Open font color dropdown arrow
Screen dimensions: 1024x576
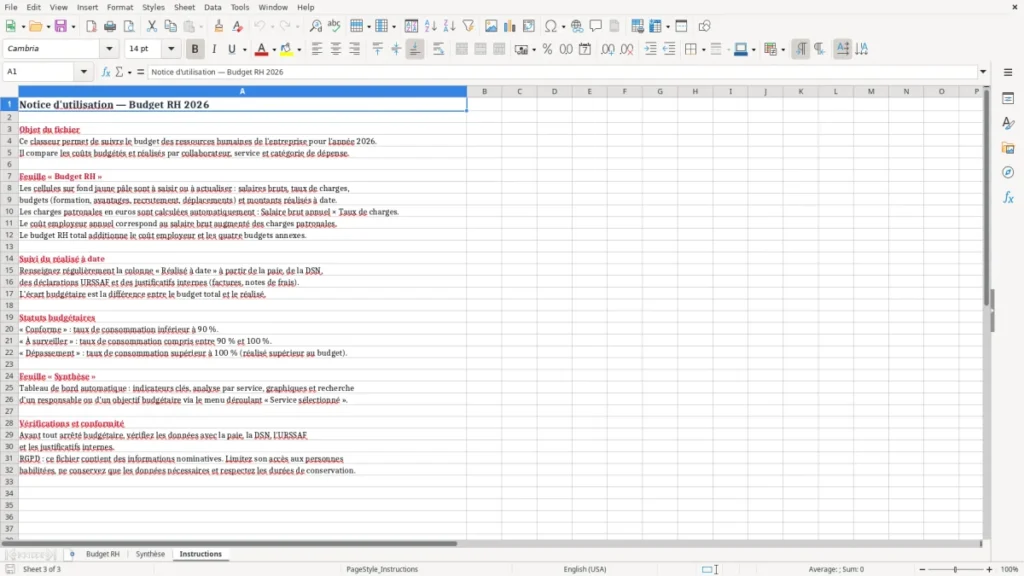[274, 50]
